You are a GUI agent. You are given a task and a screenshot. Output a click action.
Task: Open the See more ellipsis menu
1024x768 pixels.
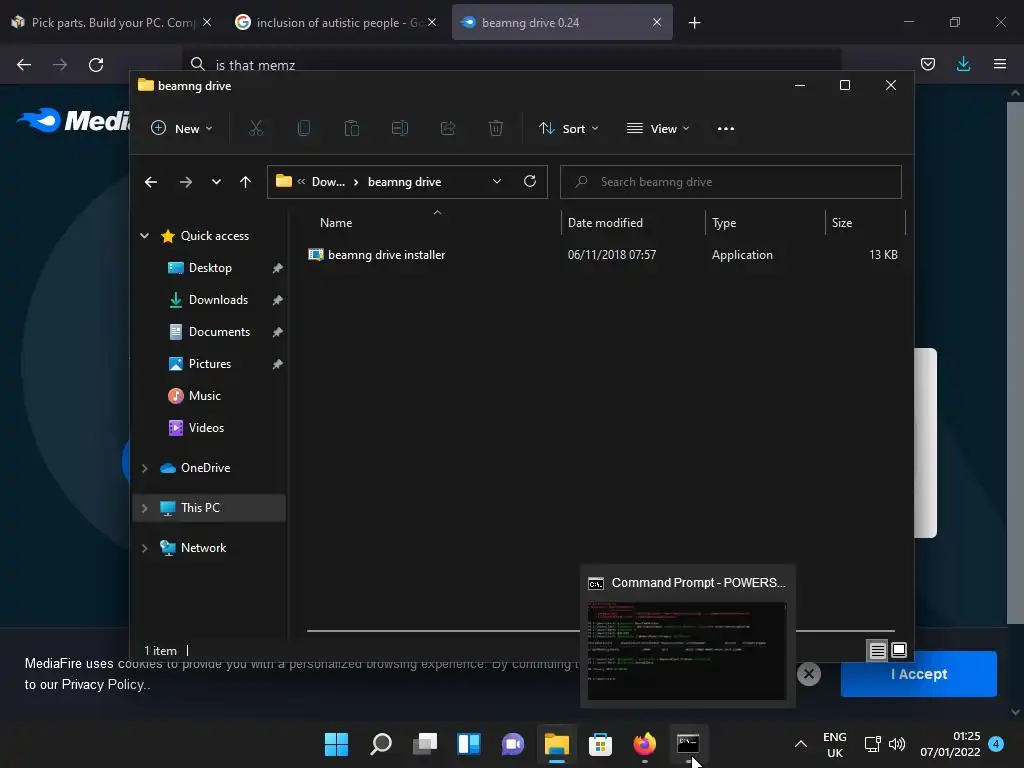[726, 129]
